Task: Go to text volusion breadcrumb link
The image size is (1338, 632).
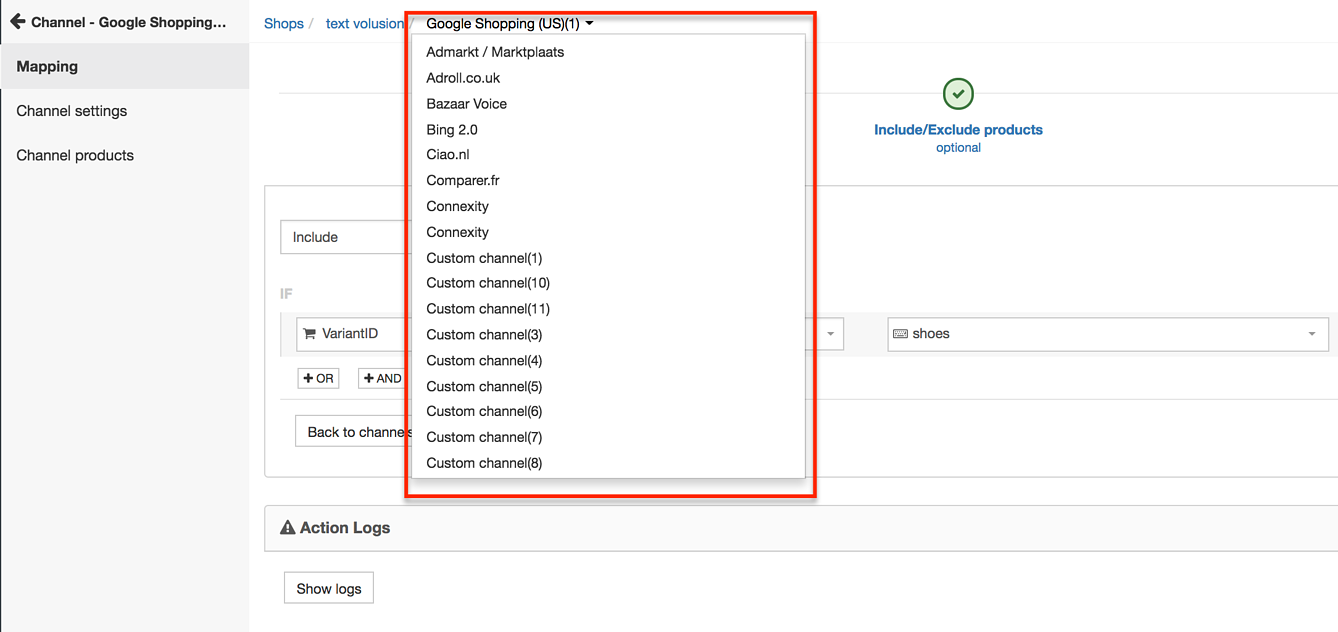Action: click(x=365, y=23)
